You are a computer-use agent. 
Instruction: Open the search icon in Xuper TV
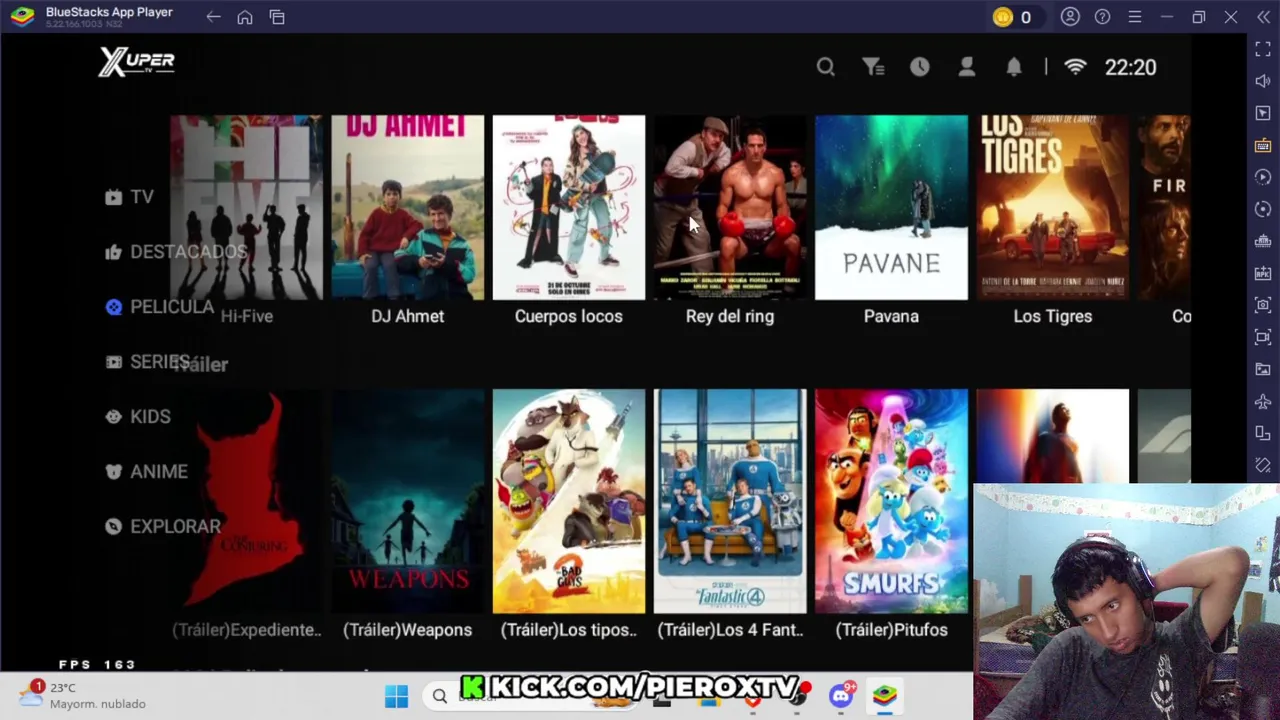[825, 67]
